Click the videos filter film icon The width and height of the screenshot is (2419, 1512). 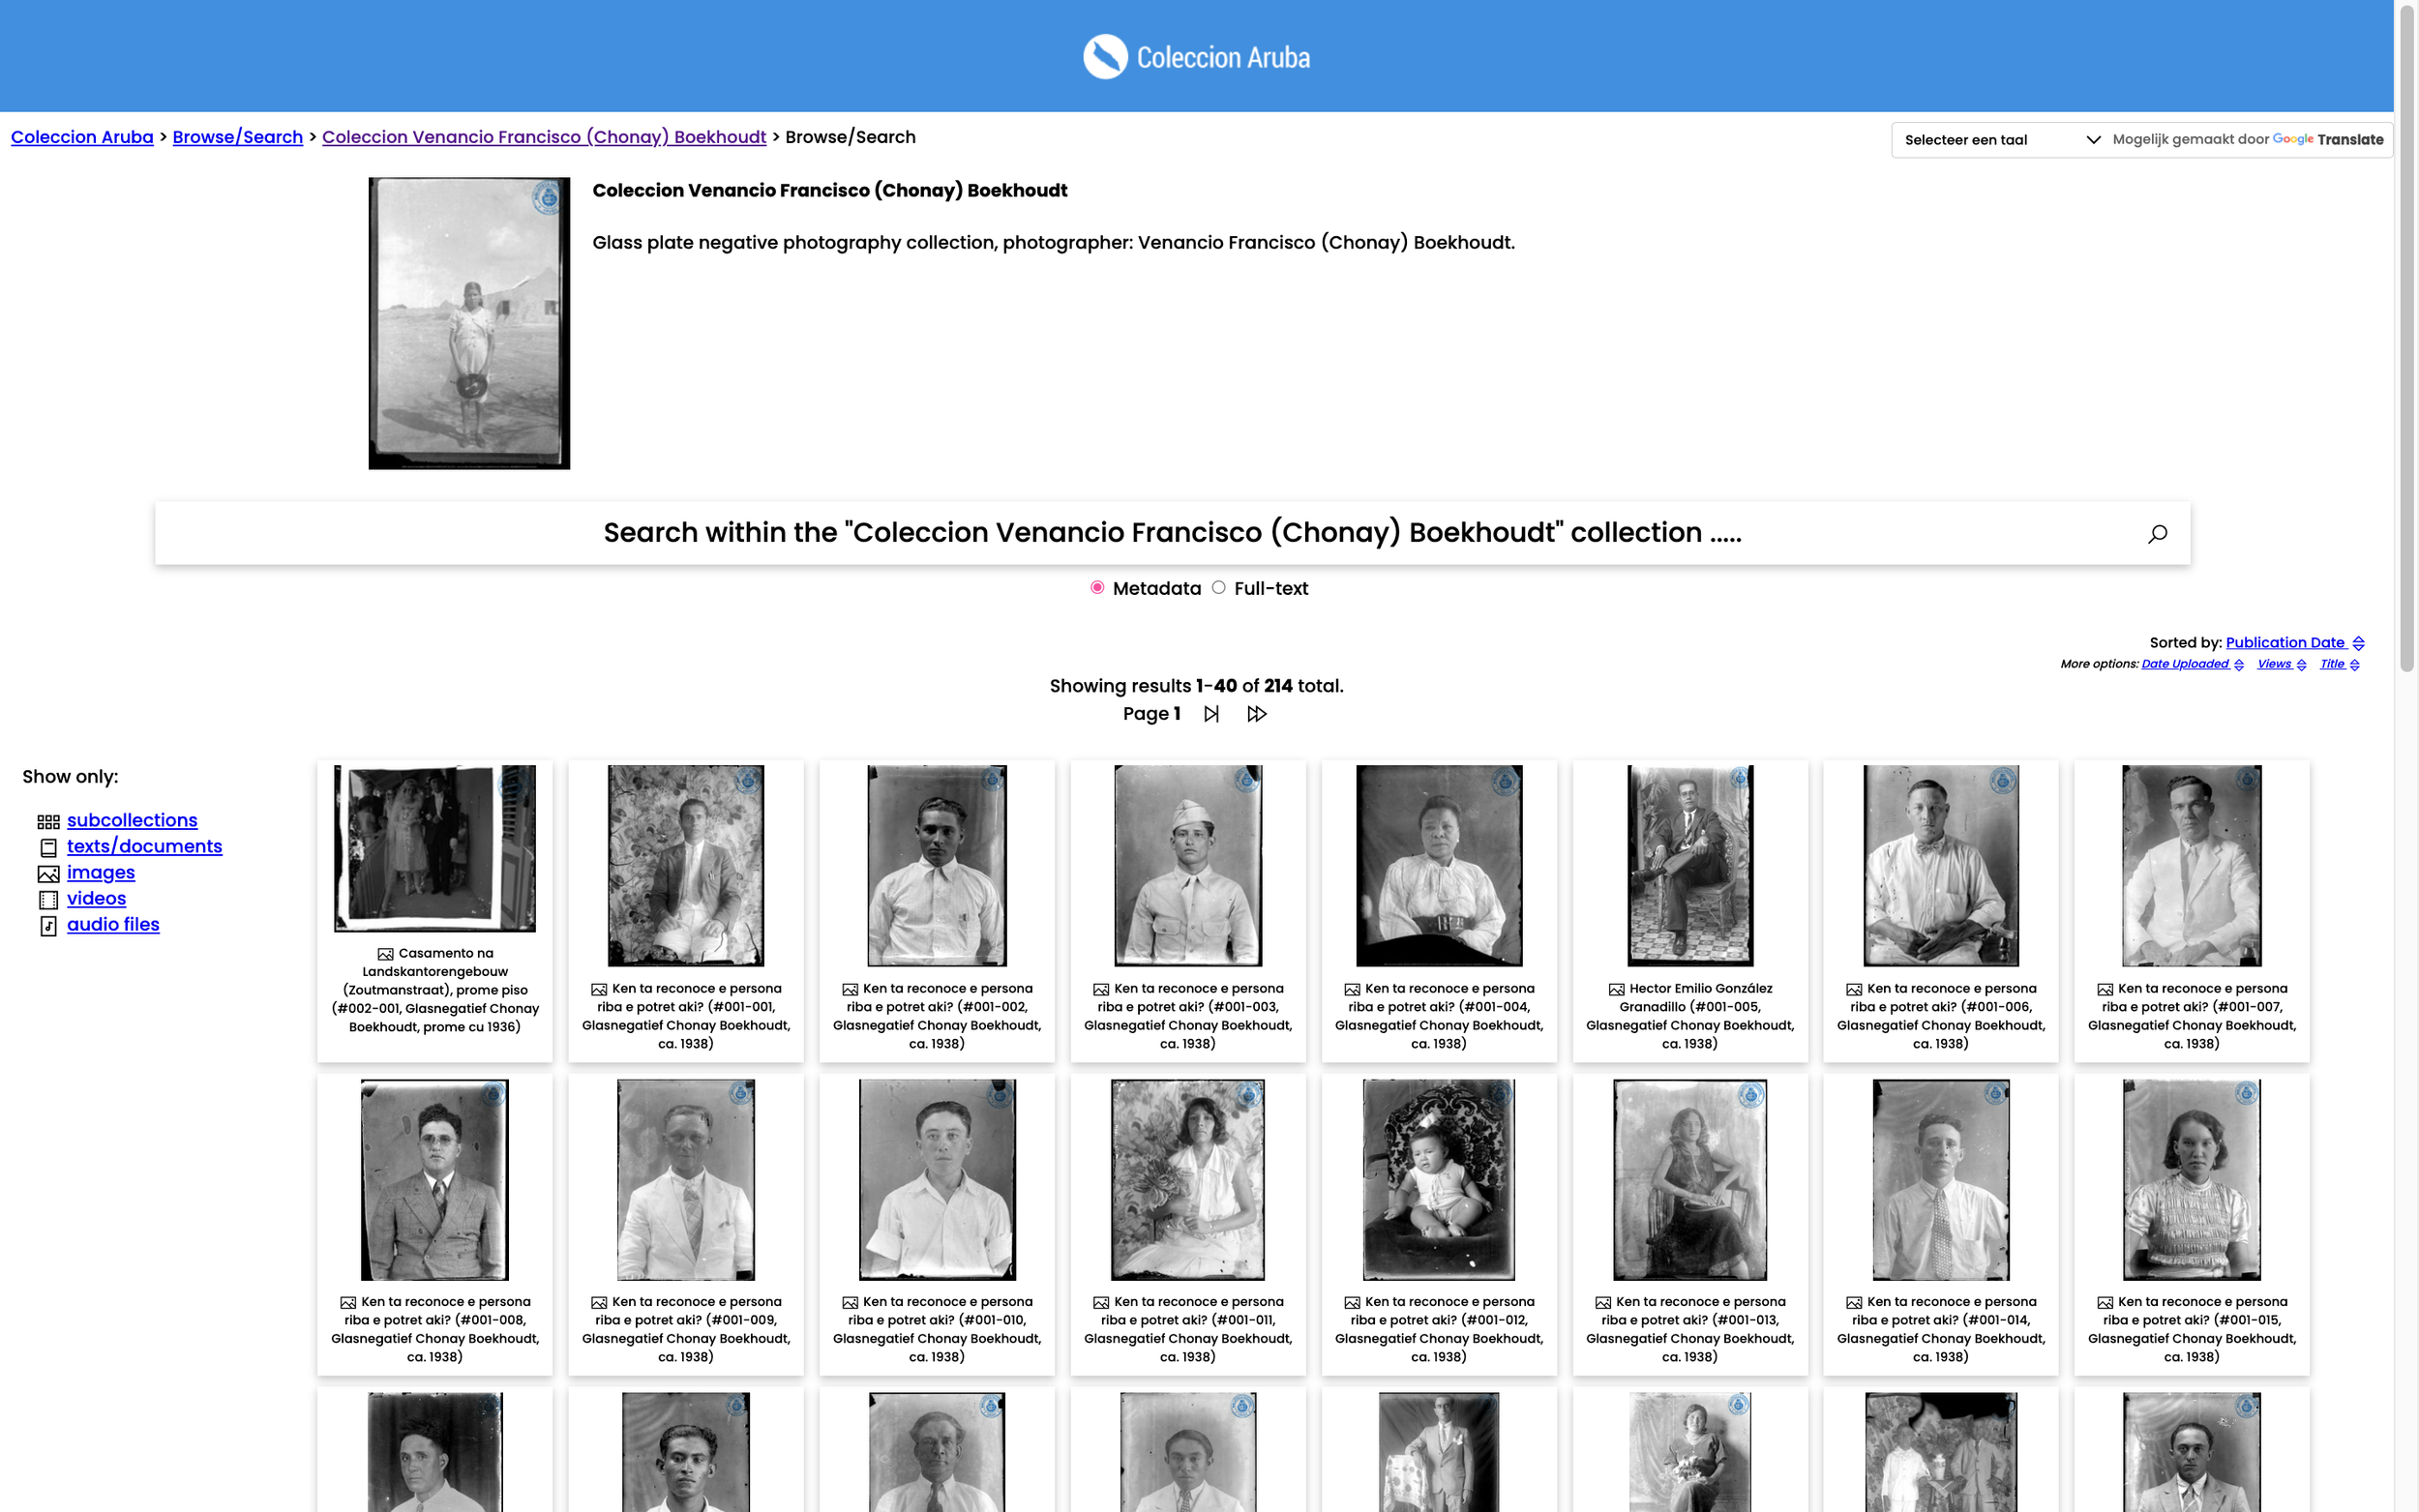(48, 900)
